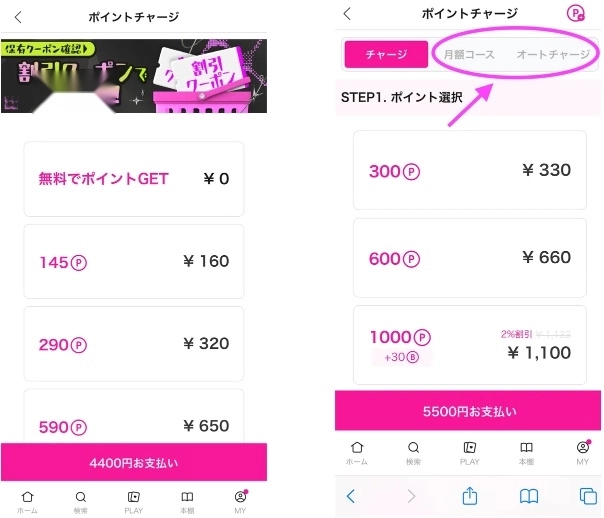Go to 本棚 in right screen nav

(x=525, y=453)
